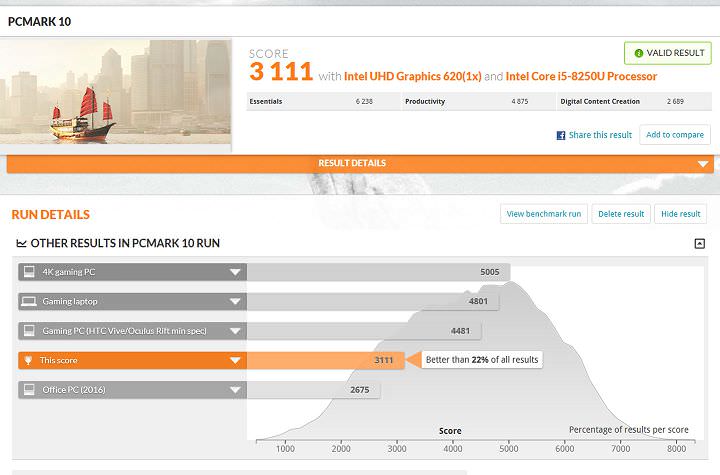Click the sailing ship benchmark thumbnail

point(116,95)
